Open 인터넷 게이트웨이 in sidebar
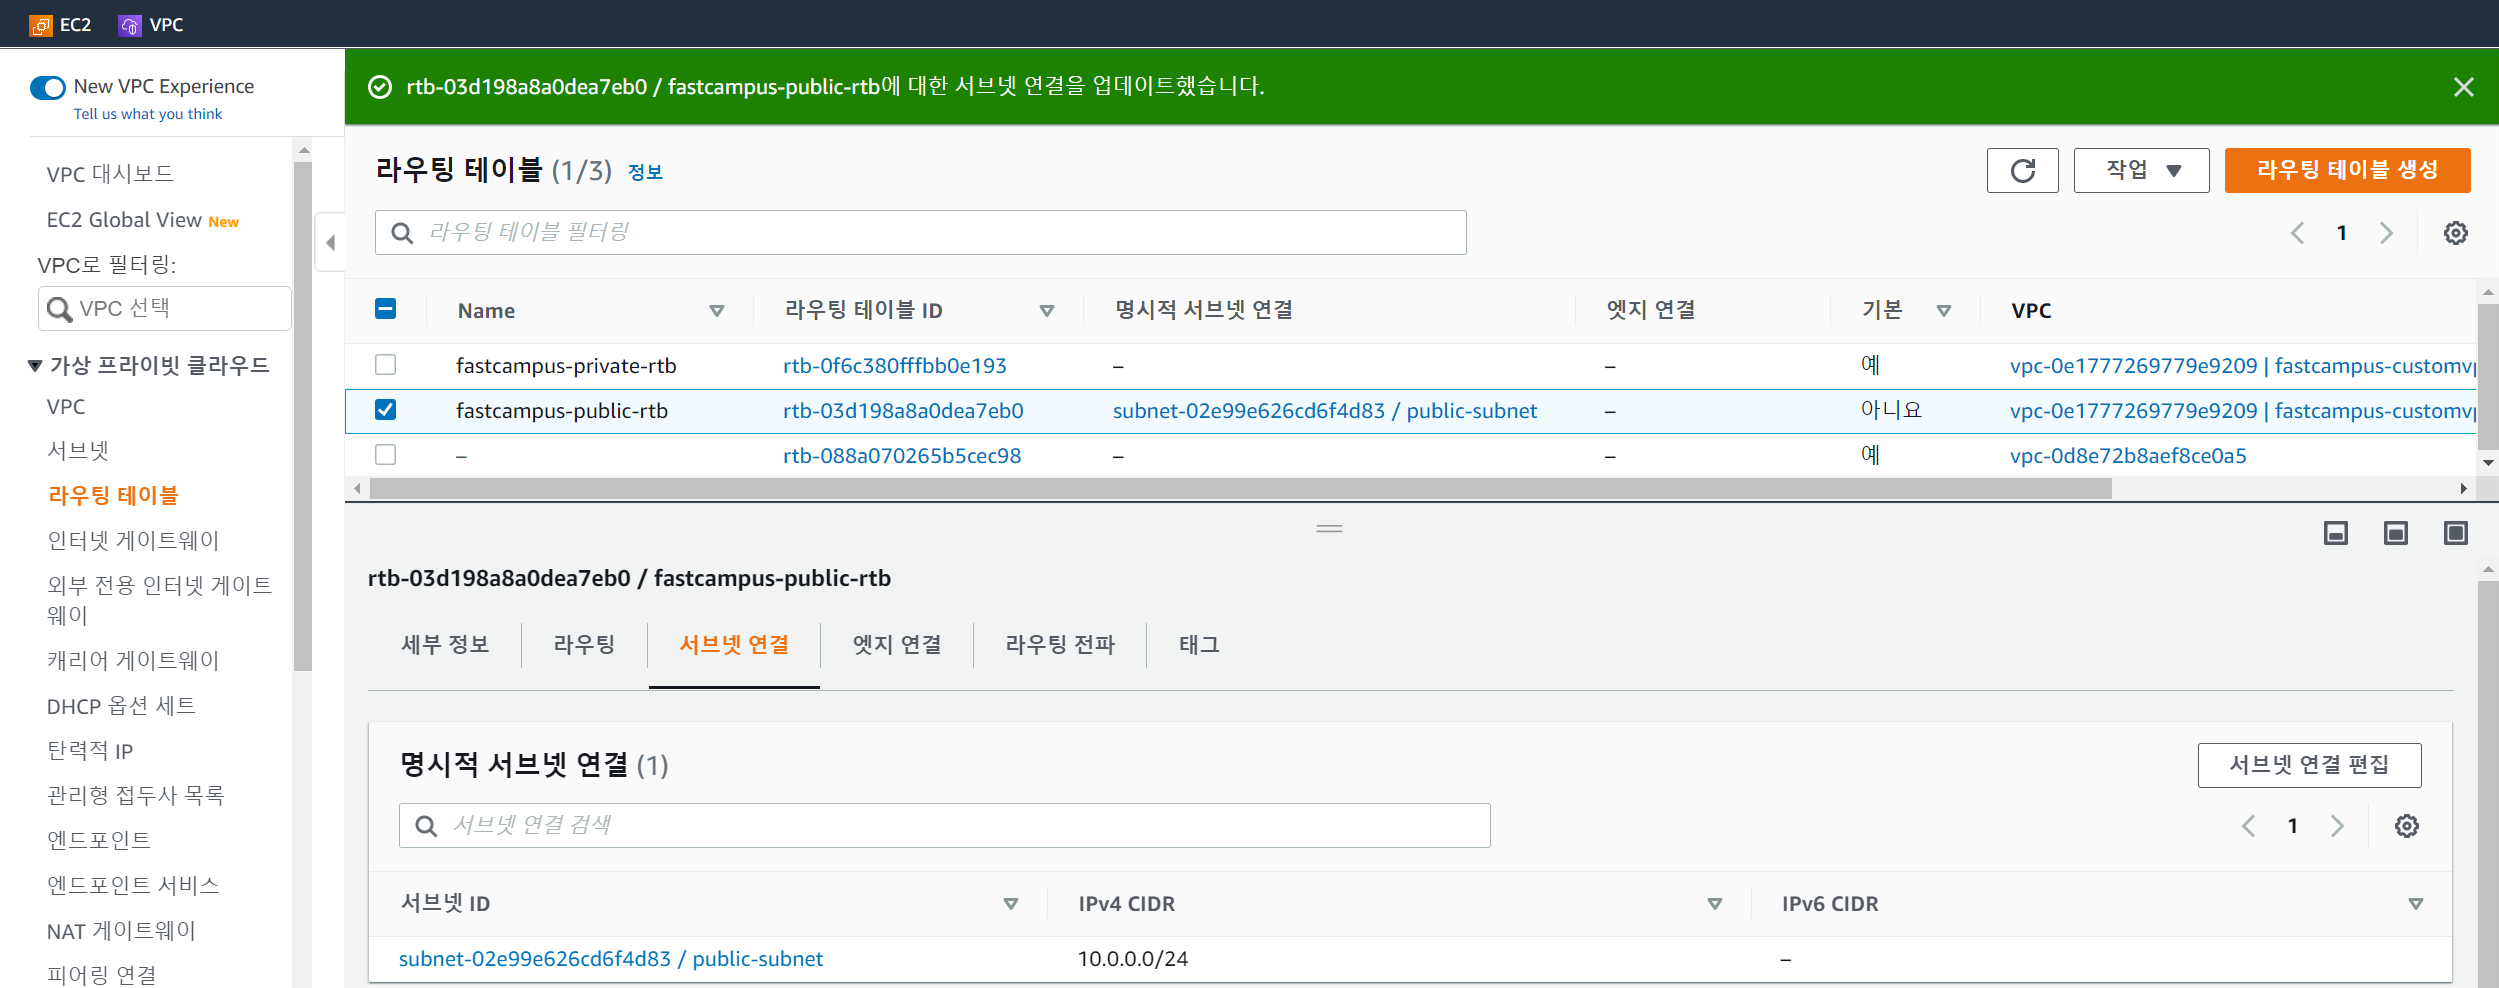 pos(133,541)
